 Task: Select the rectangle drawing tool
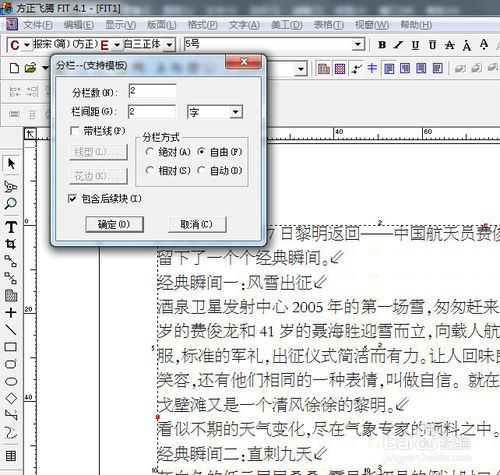pos(11,347)
